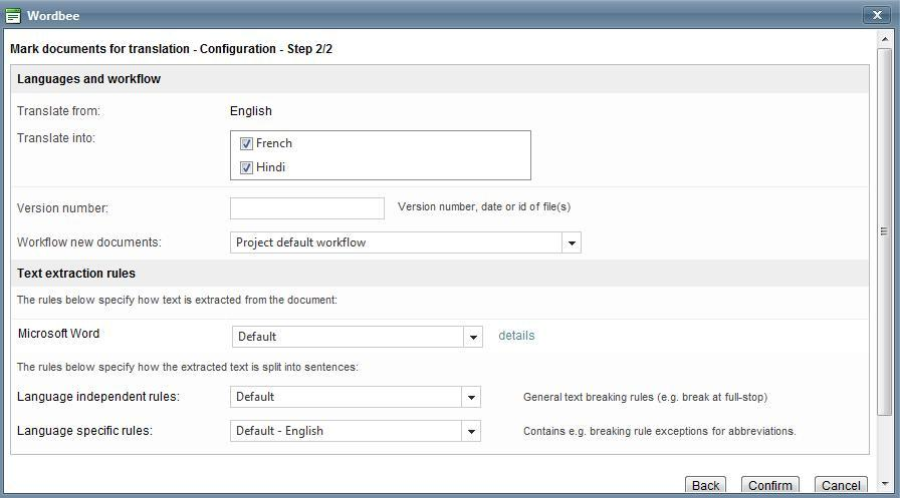
Task: Toggle the Hindi language checkbox
Action: 246,167
